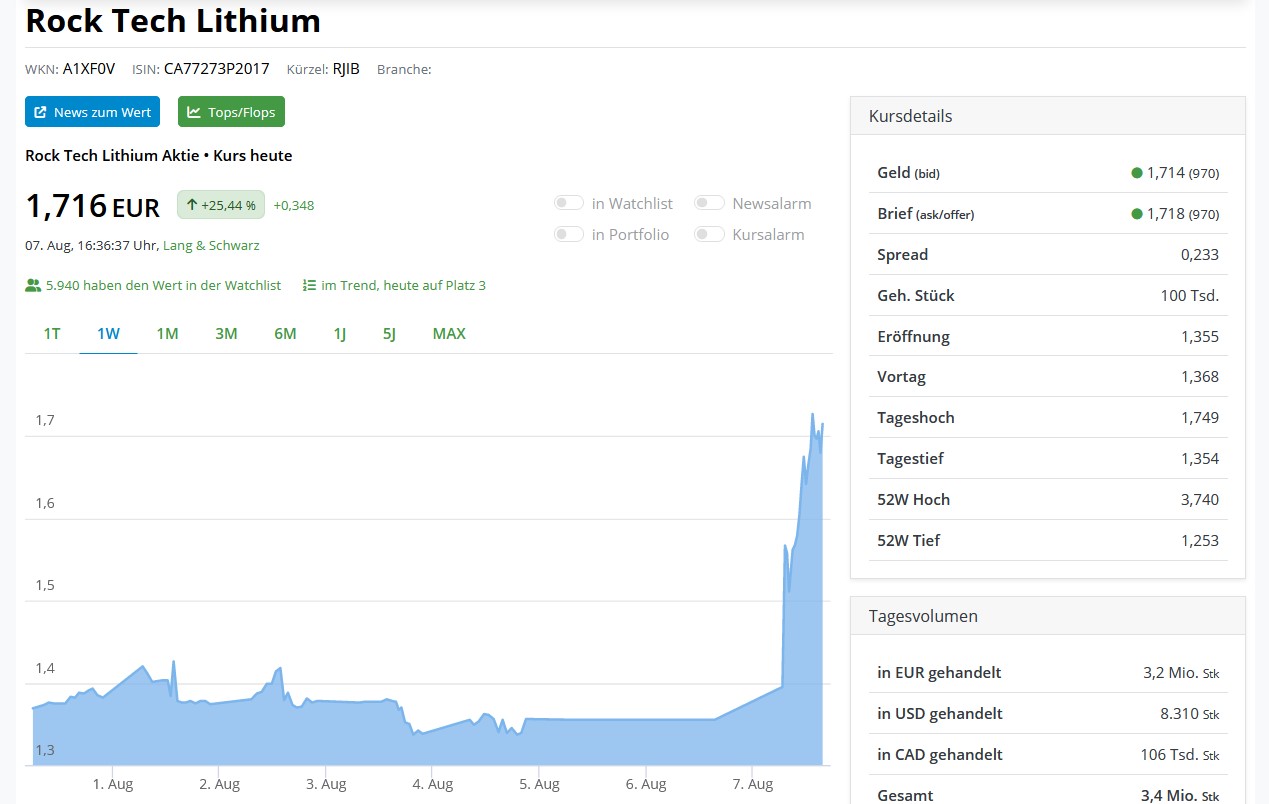Show the 3M chart timeframe

(226, 334)
